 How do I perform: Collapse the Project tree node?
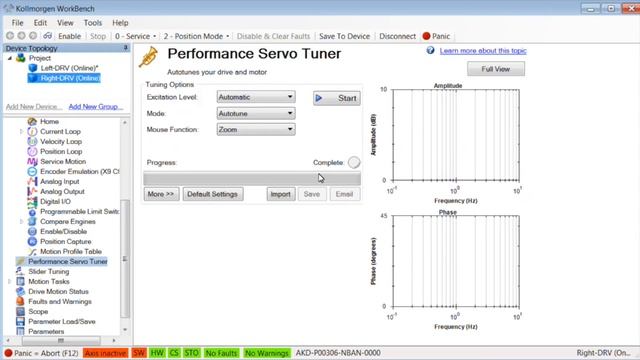tap(10, 58)
